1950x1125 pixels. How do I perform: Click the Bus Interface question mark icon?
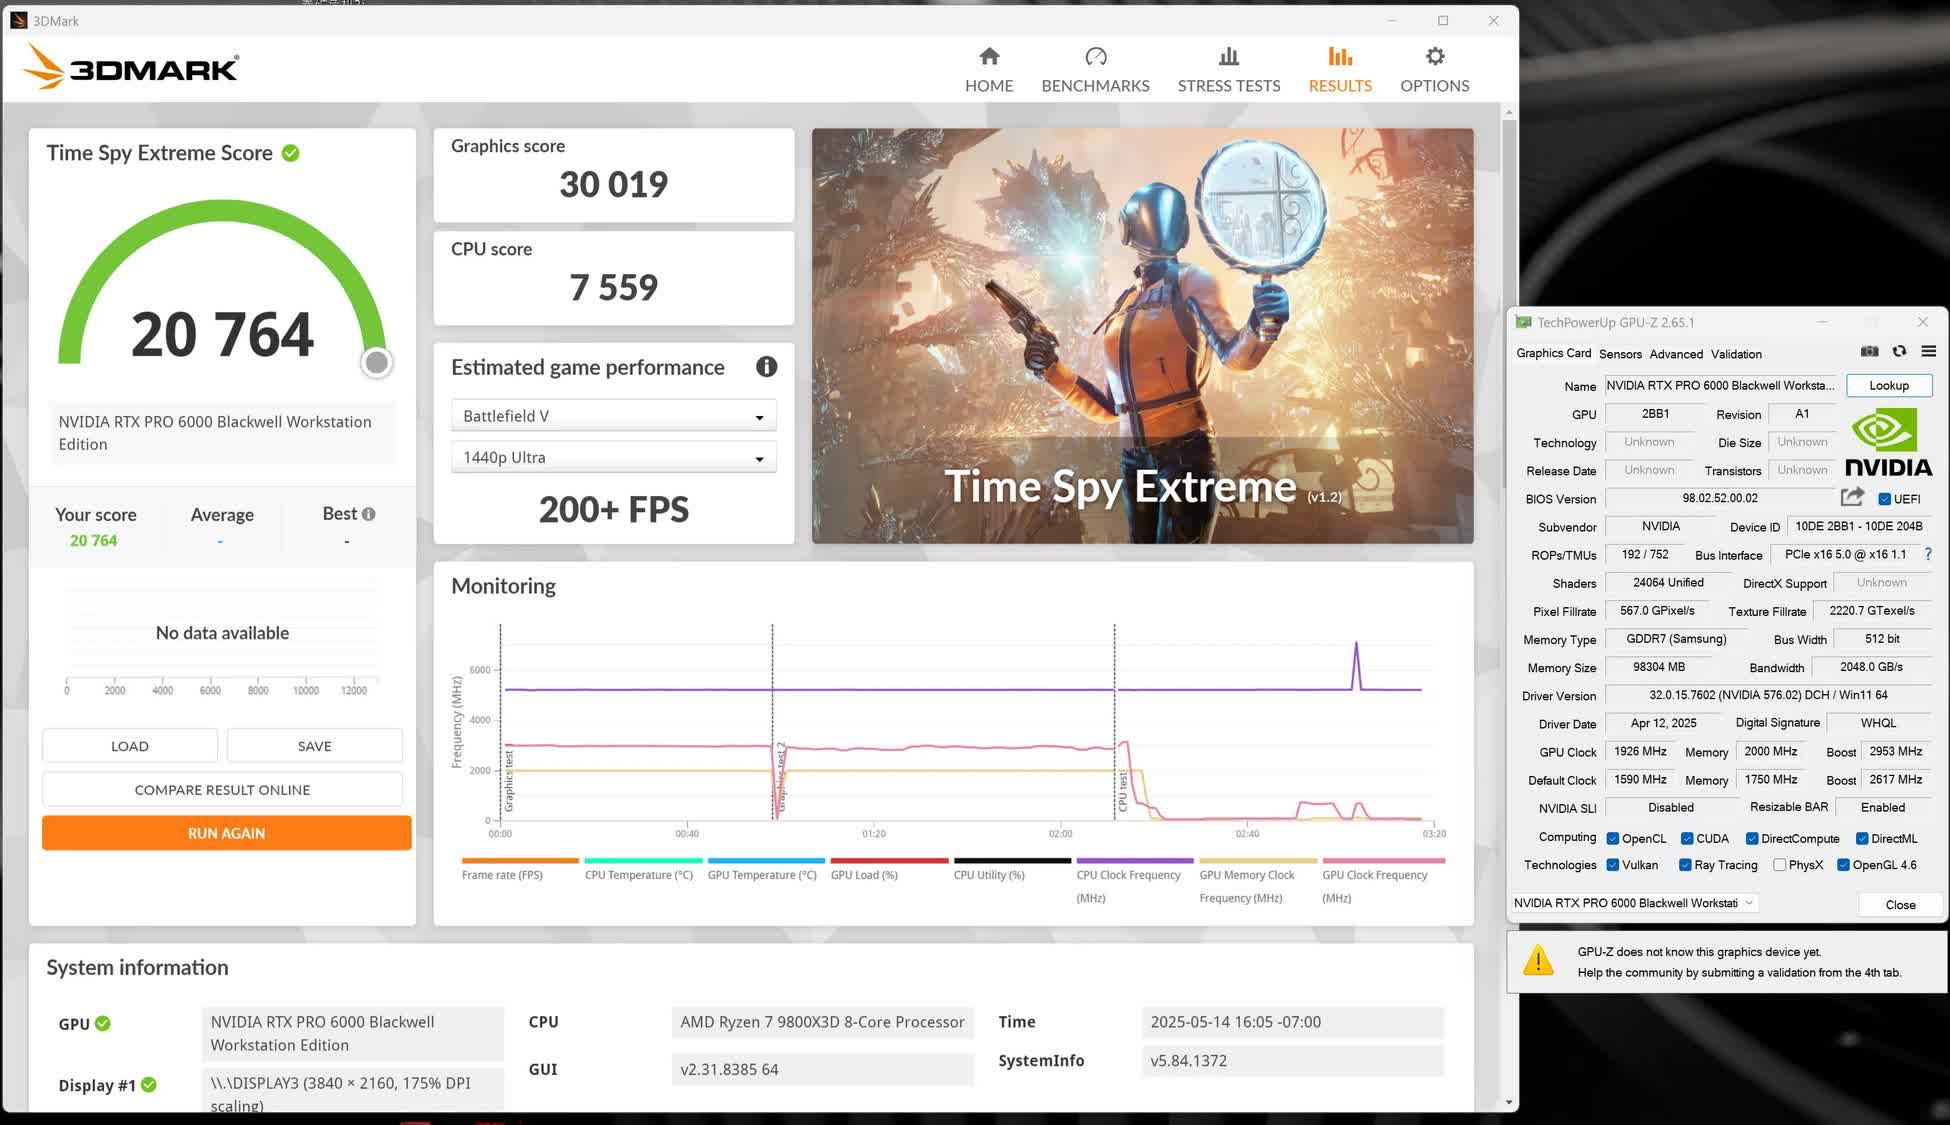(1928, 554)
